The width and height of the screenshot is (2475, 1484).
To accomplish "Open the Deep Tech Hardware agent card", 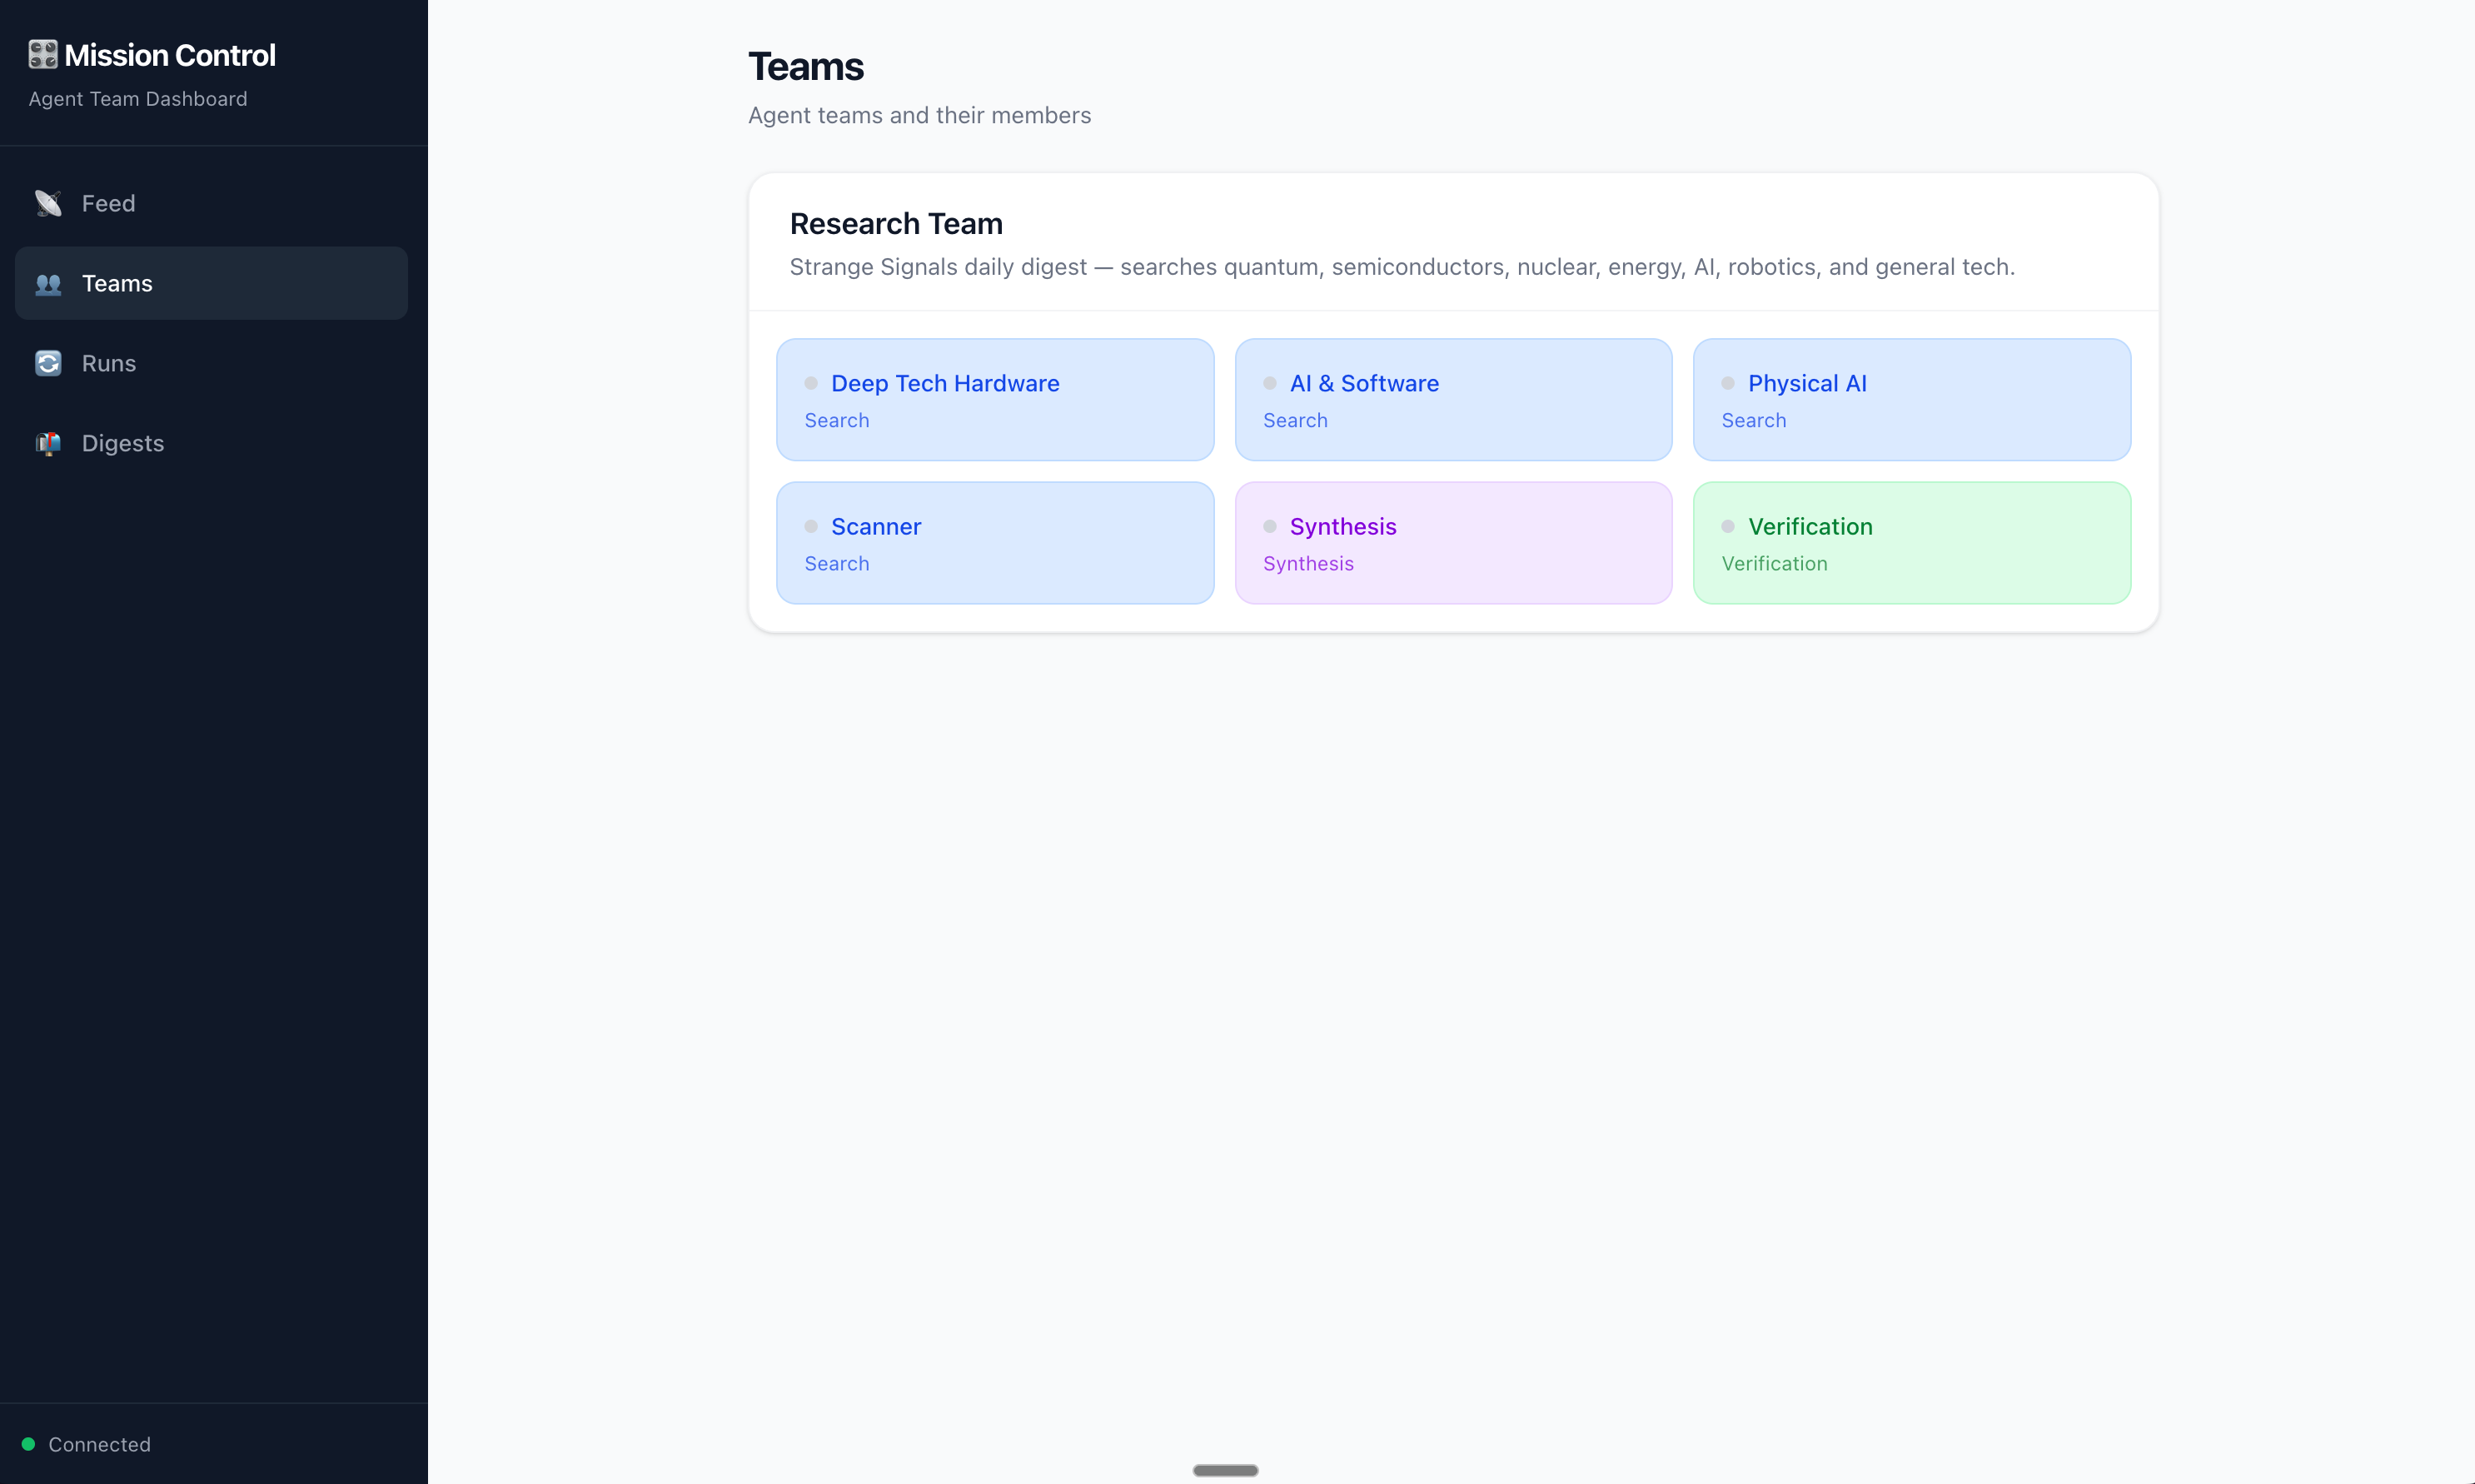I will pyautogui.click(x=995, y=400).
